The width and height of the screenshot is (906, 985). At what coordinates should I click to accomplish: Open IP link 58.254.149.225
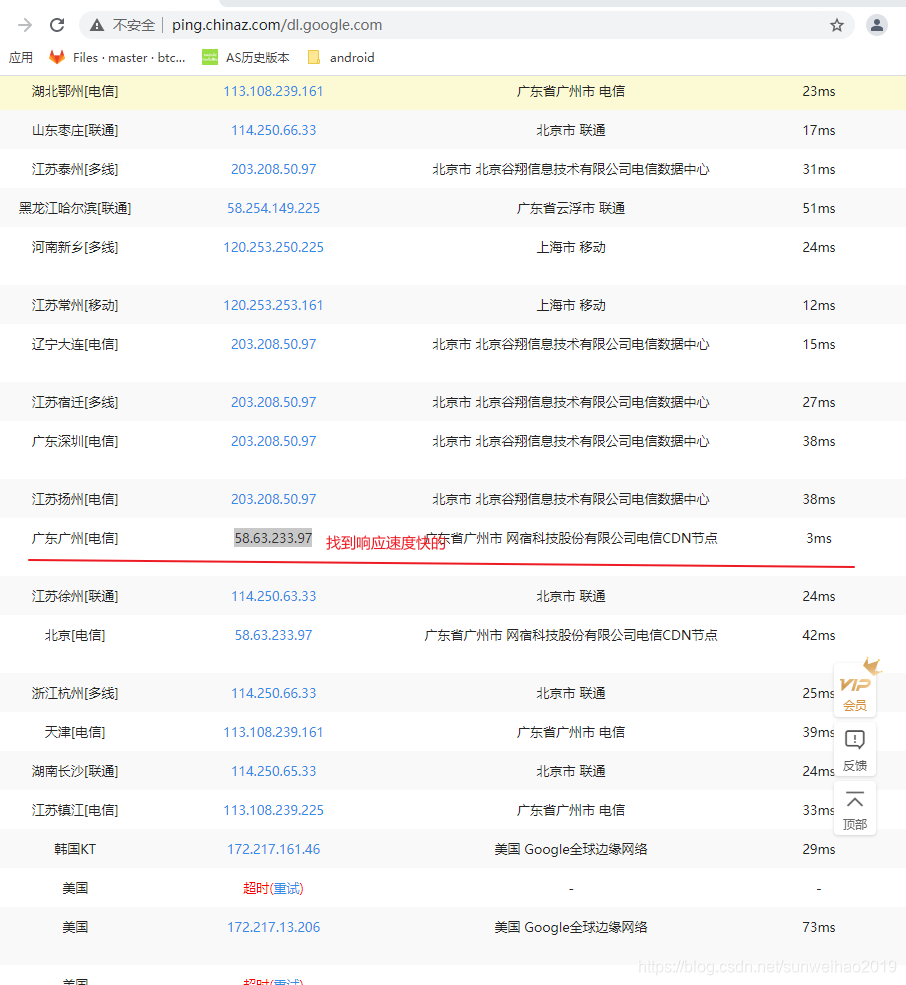pyautogui.click(x=273, y=209)
